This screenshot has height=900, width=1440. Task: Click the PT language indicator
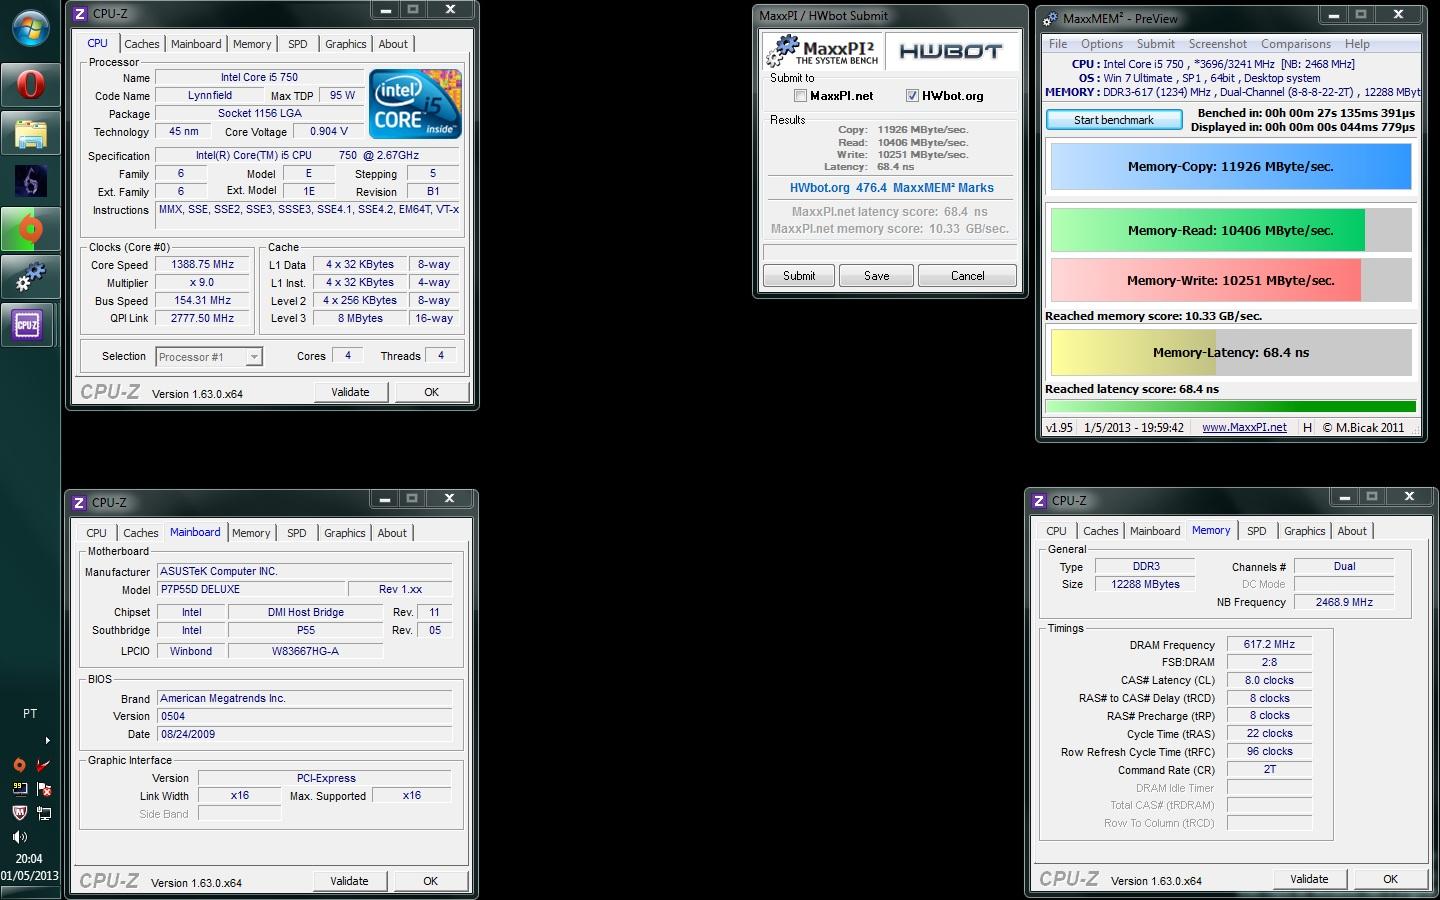[30, 714]
